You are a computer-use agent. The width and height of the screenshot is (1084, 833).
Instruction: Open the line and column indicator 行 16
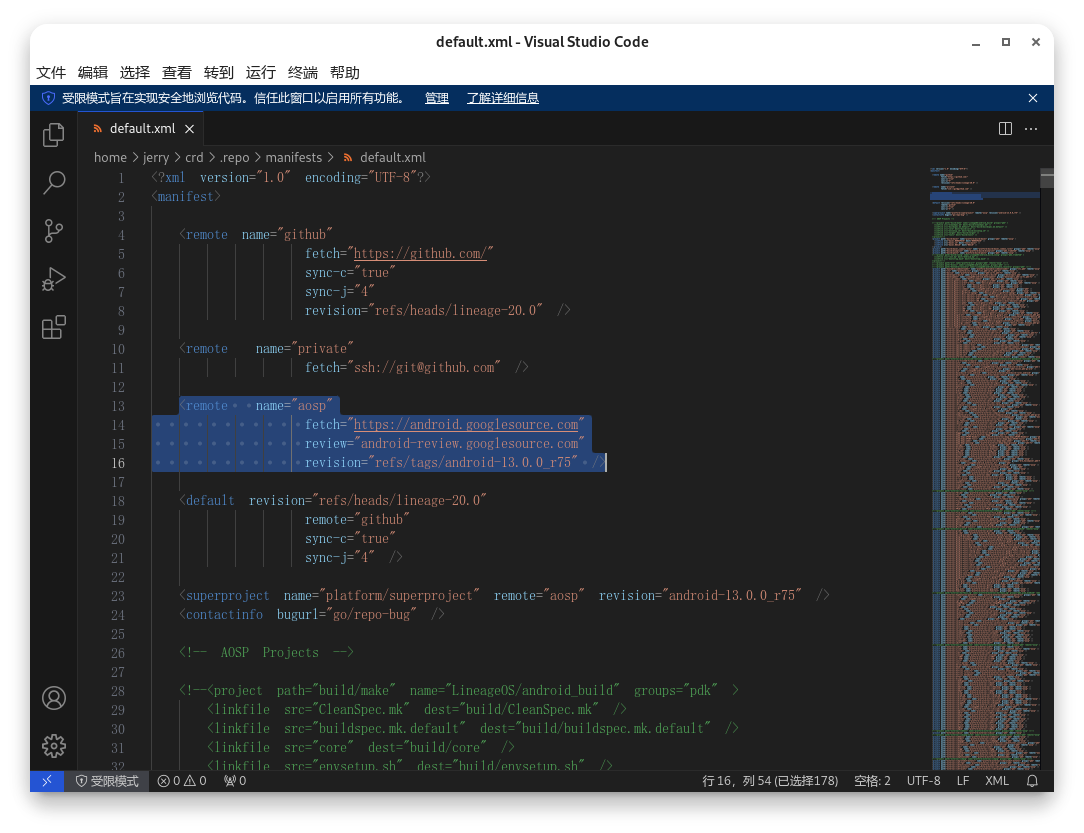770,781
